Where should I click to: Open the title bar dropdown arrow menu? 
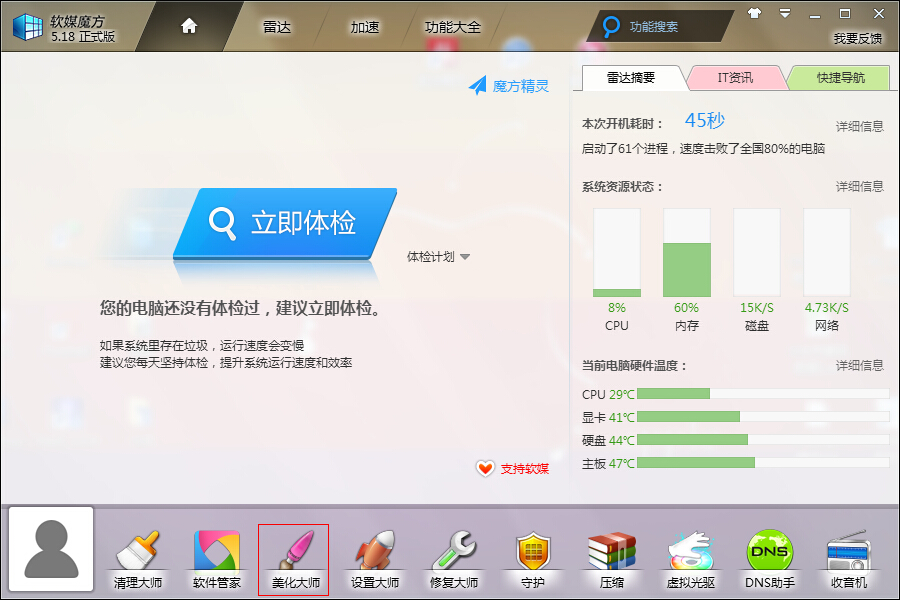pos(782,13)
